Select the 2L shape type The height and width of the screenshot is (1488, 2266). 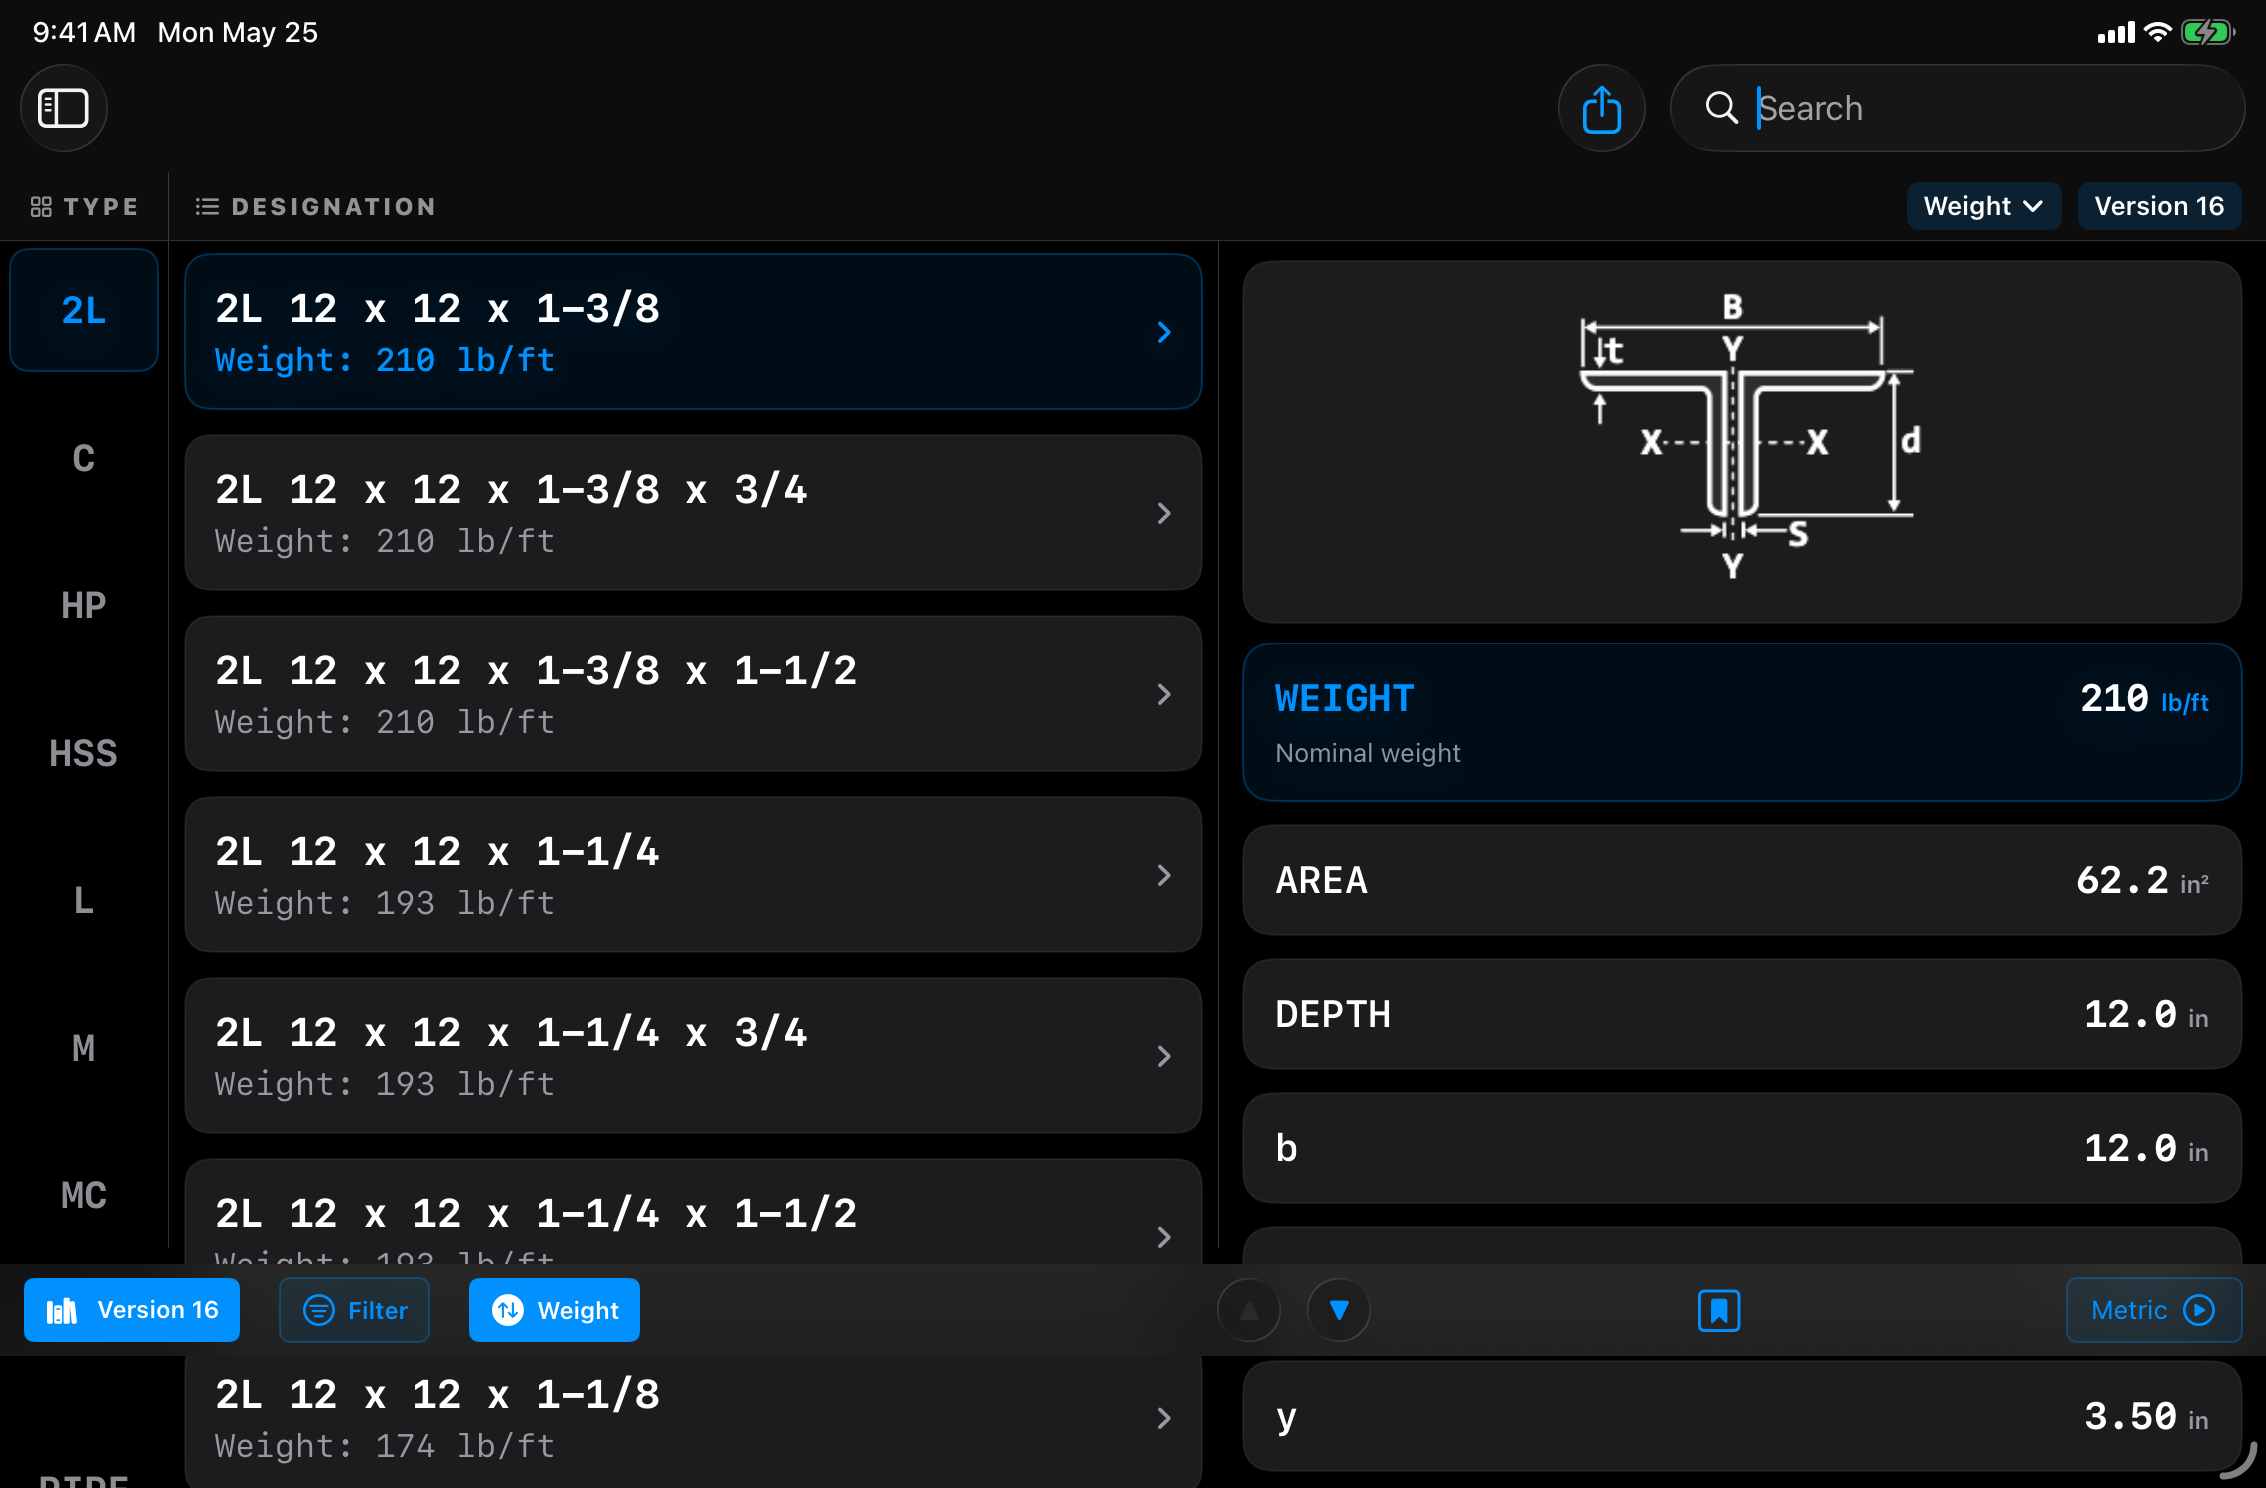click(x=84, y=310)
